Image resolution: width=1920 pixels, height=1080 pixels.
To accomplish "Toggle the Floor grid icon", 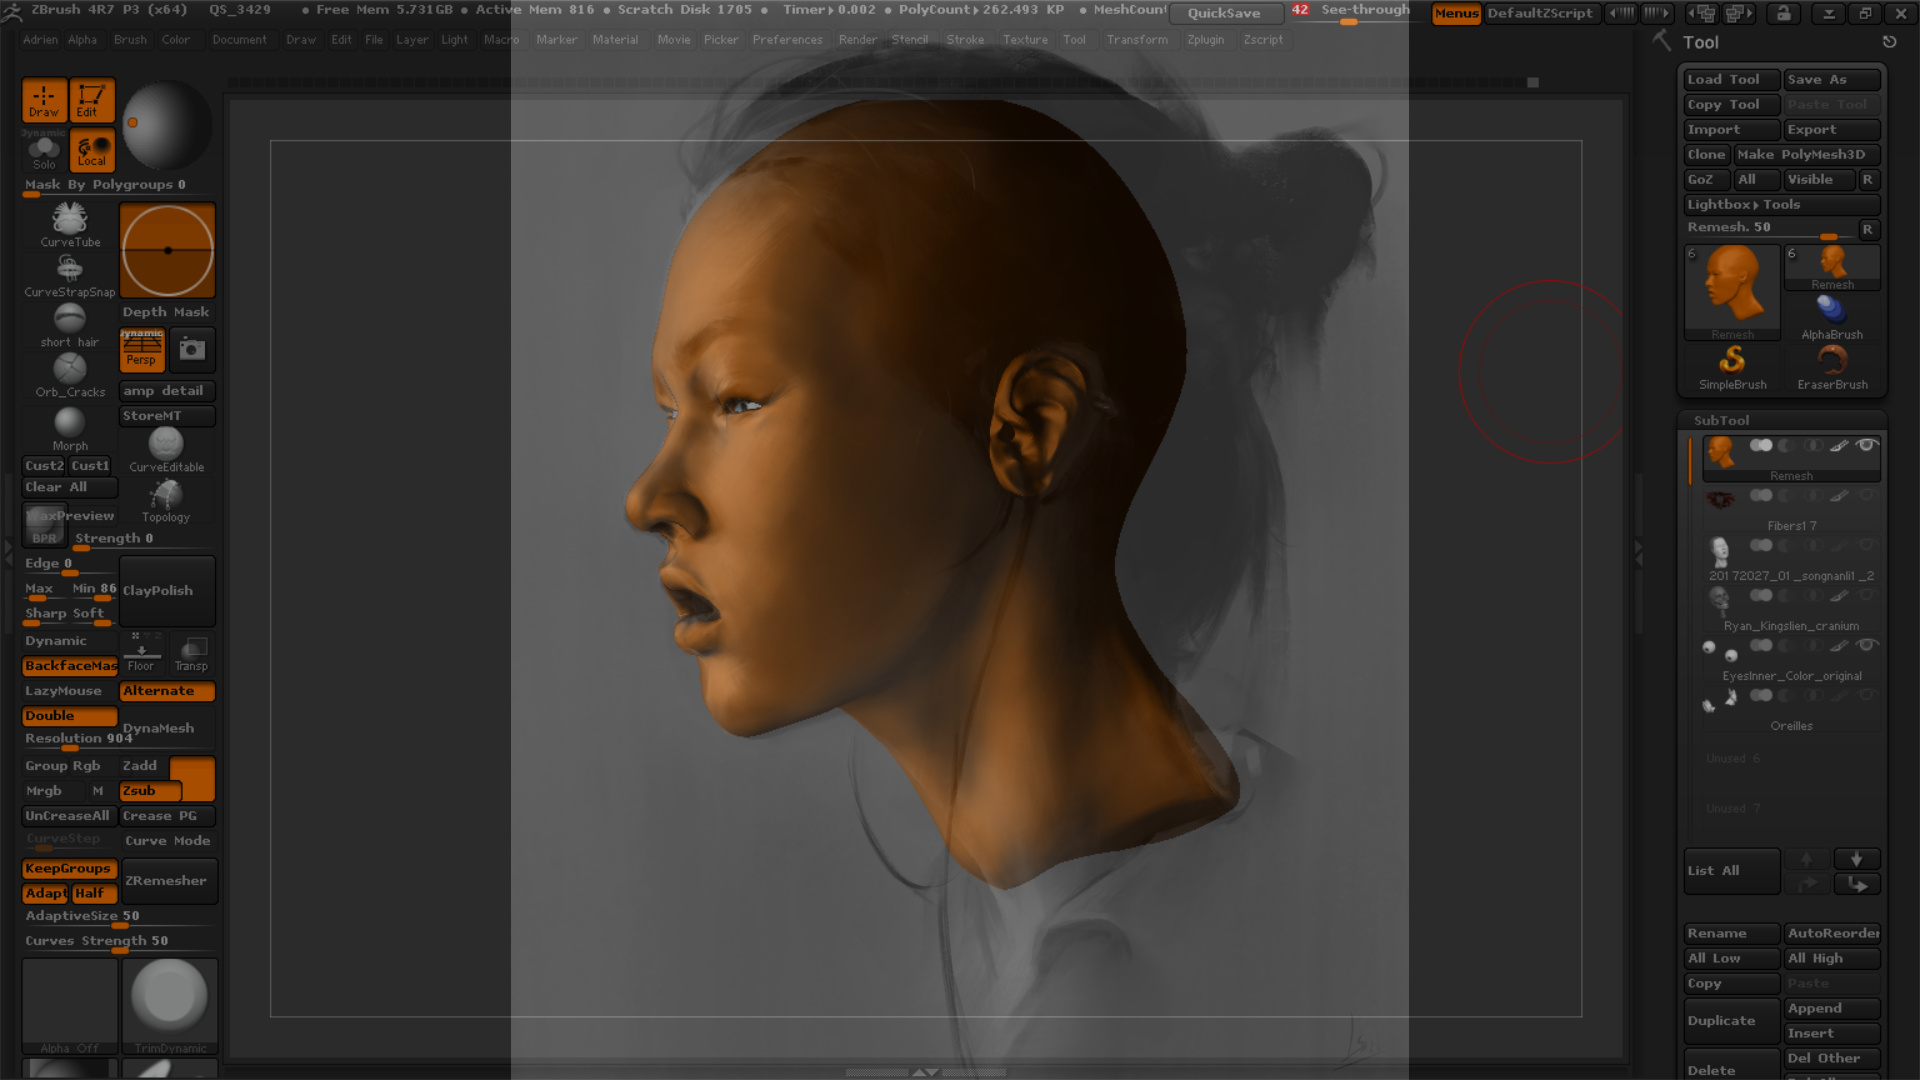I will pos(141,652).
